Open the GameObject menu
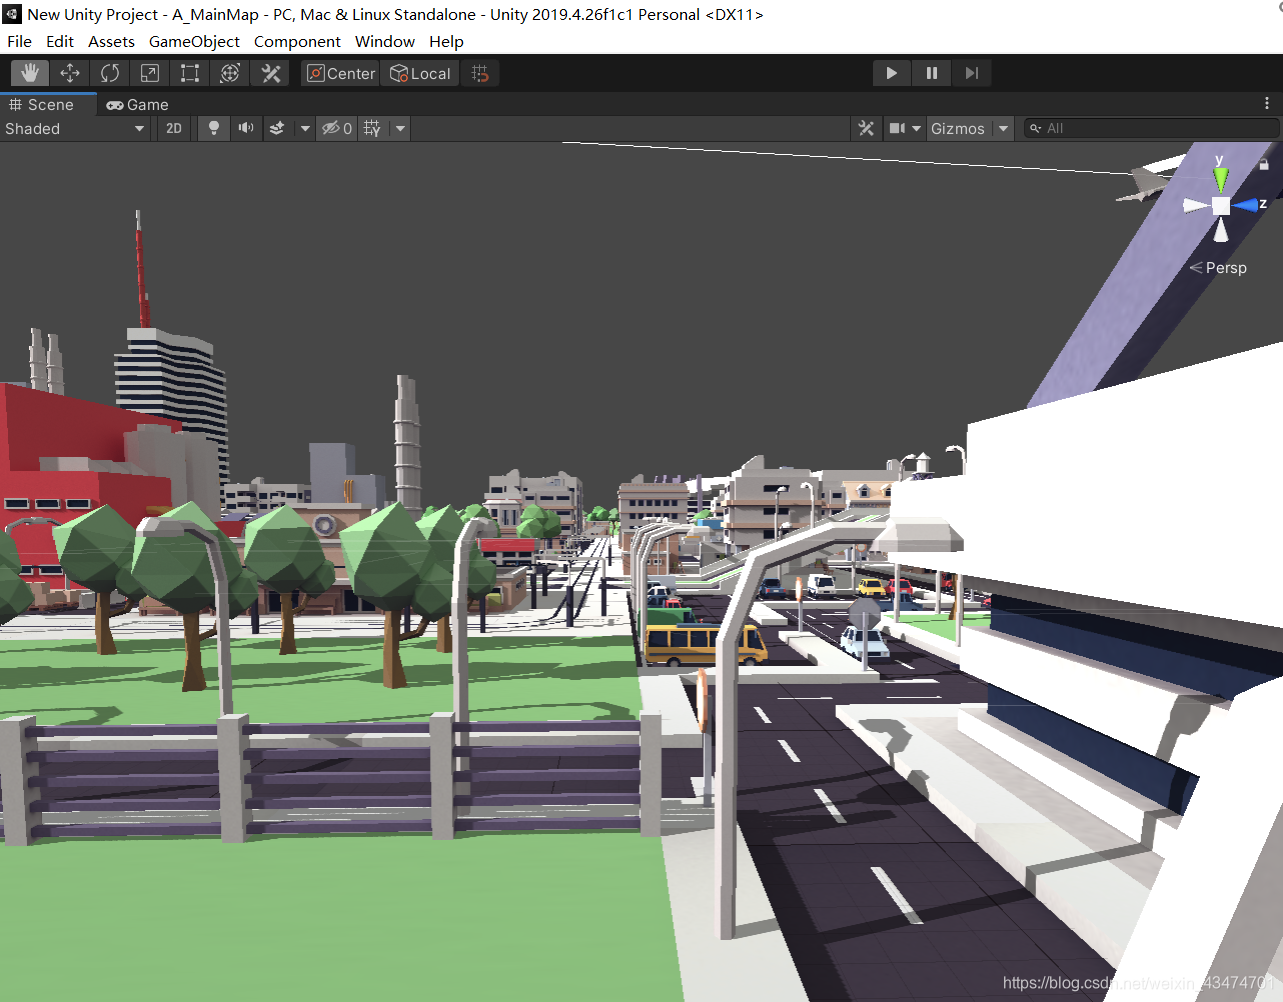This screenshot has width=1283, height=1002. [x=194, y=42]
